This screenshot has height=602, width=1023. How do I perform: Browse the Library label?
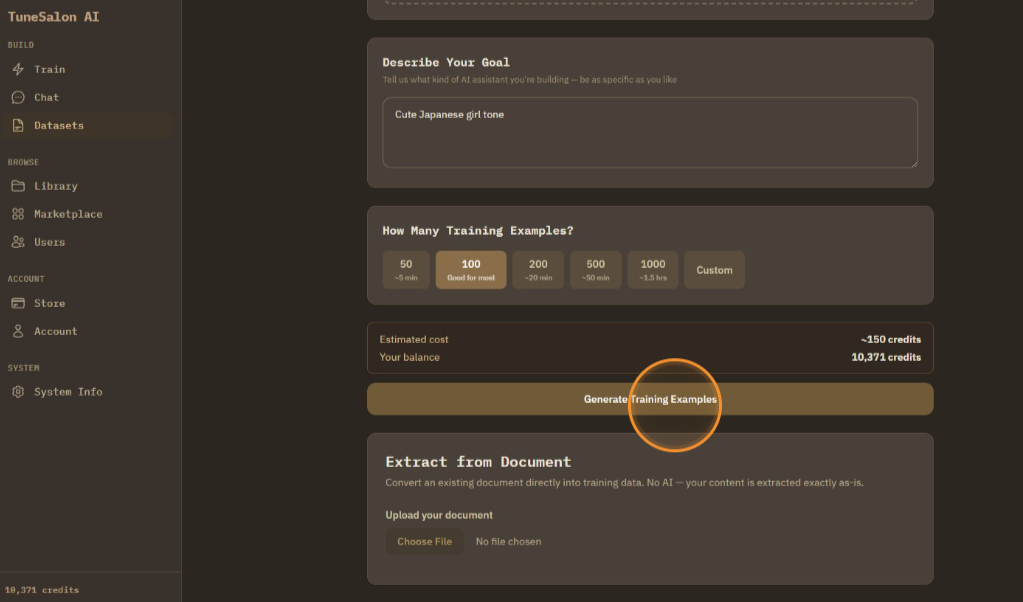pos(55,186)
